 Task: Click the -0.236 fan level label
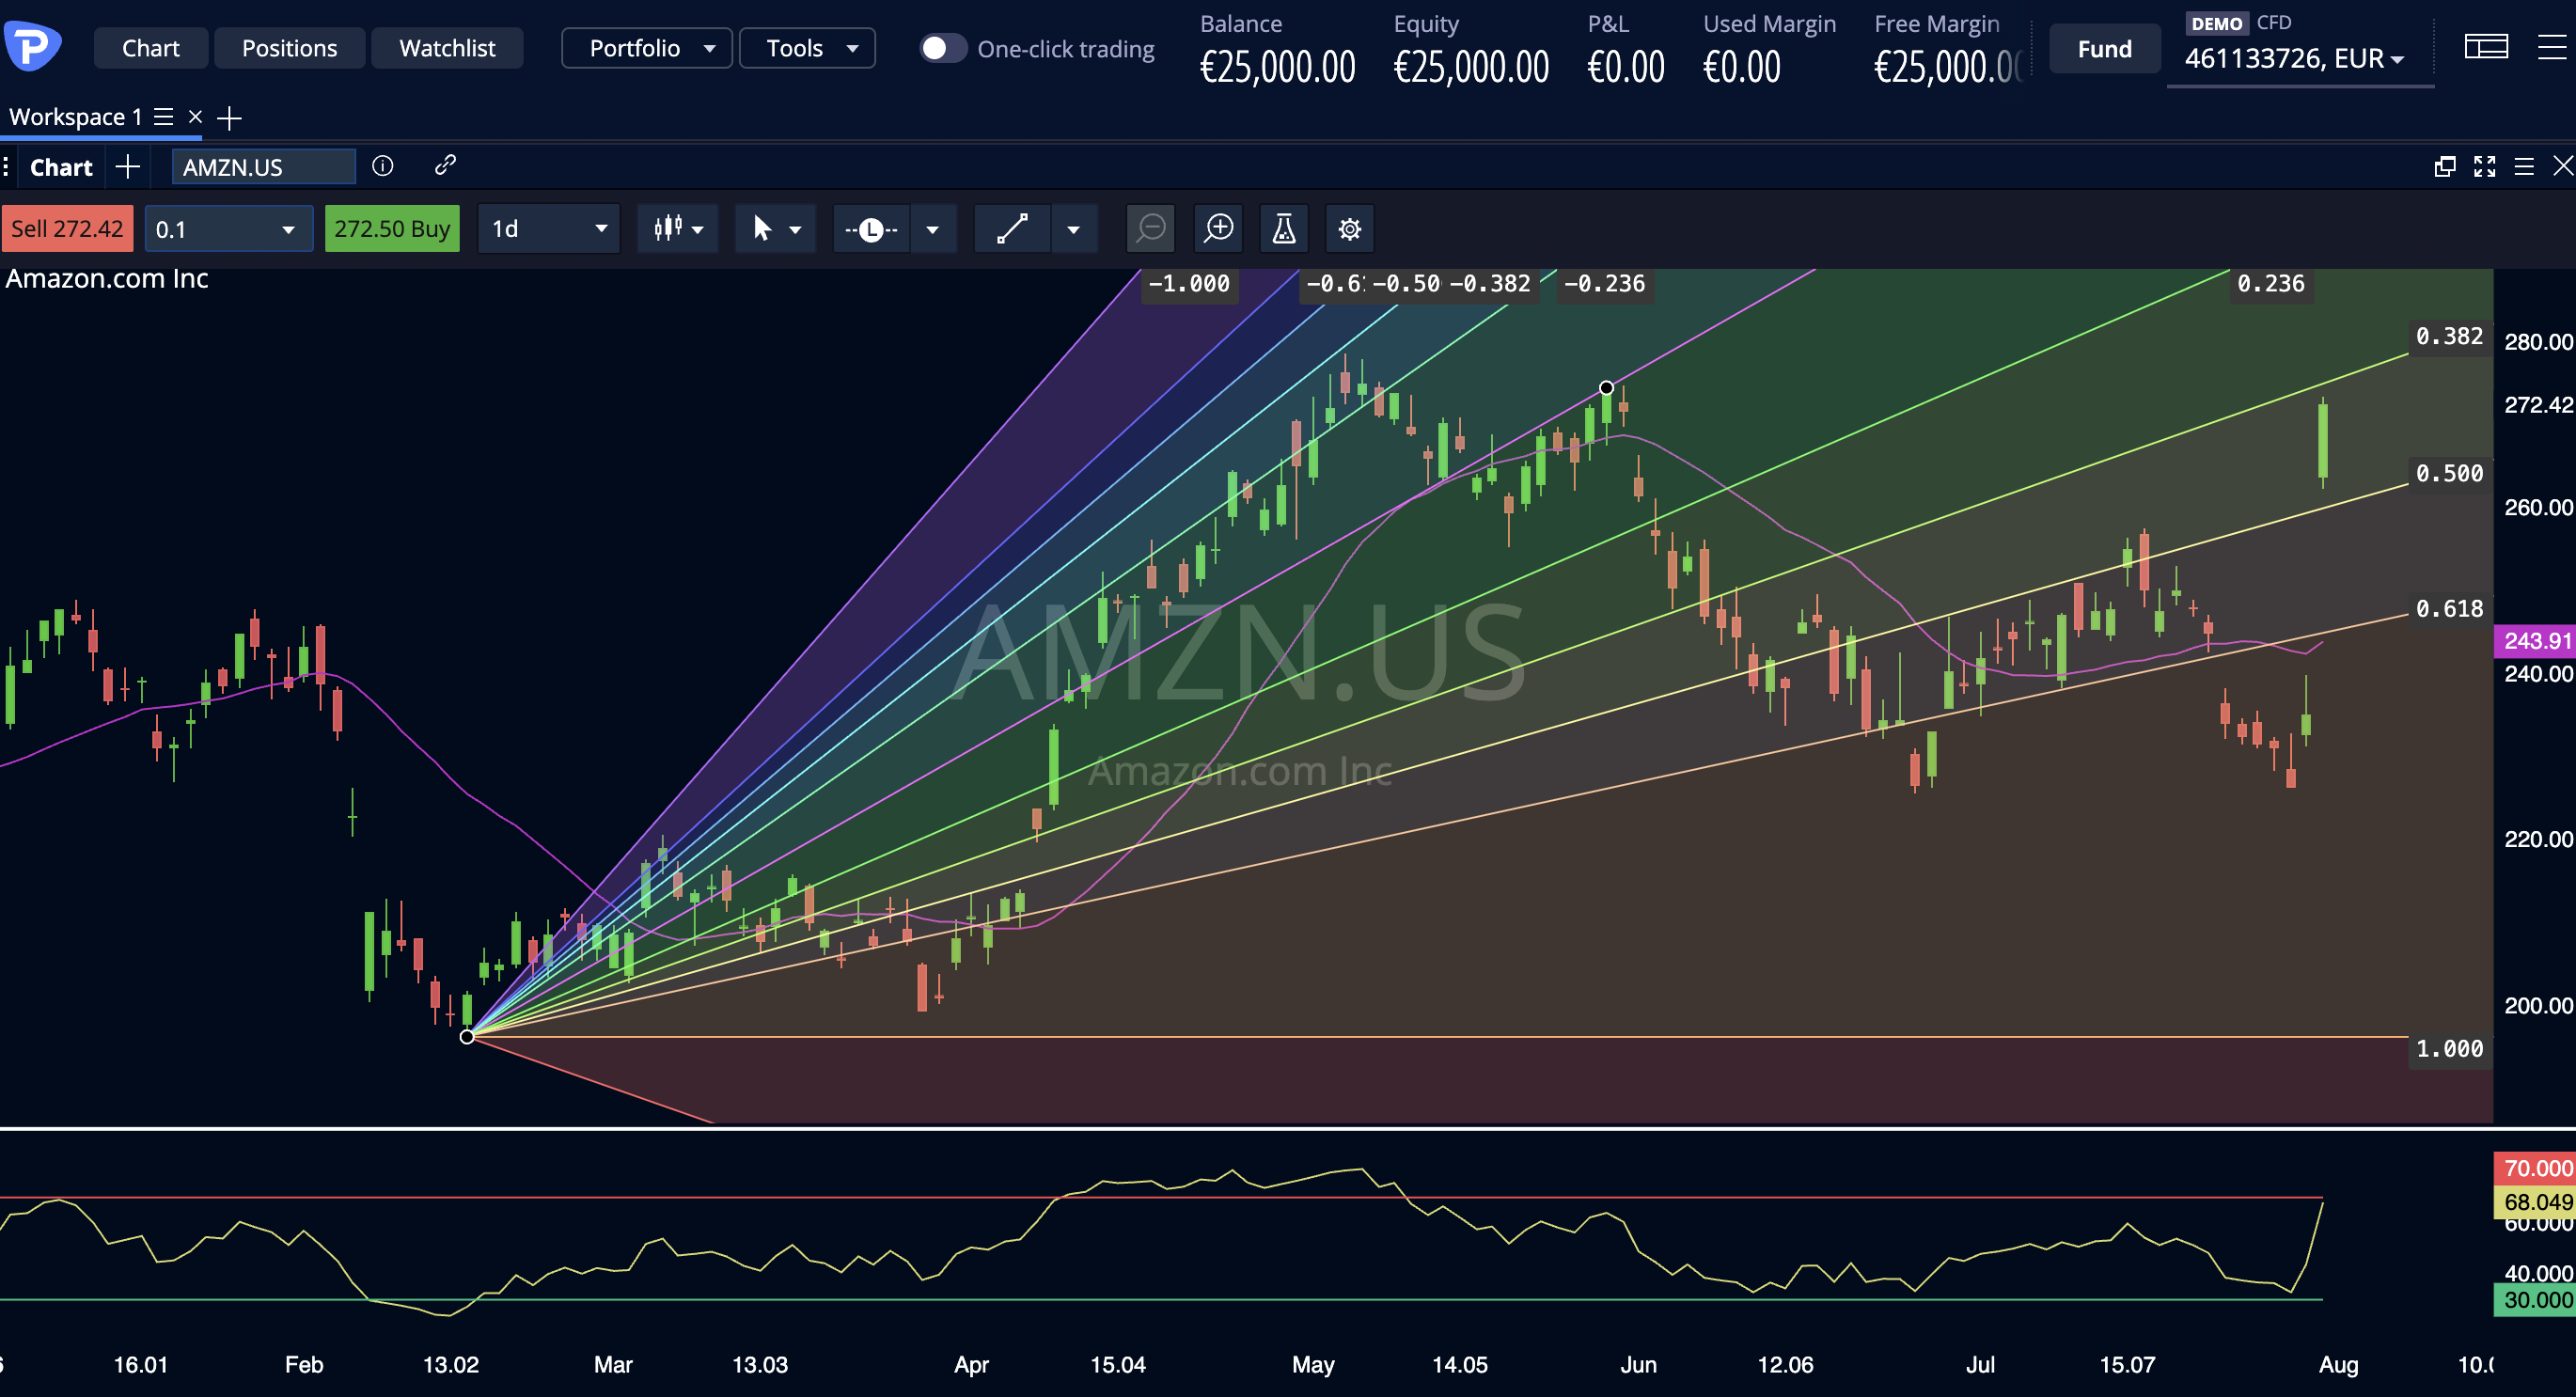click(1603, 284)
